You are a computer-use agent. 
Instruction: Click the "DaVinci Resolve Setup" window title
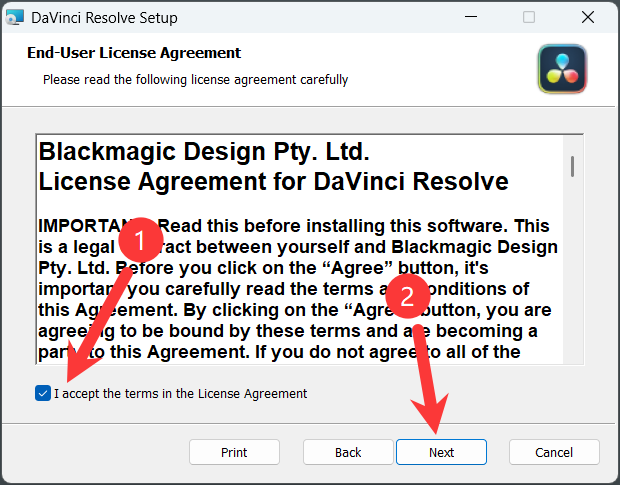pos(104,18)
